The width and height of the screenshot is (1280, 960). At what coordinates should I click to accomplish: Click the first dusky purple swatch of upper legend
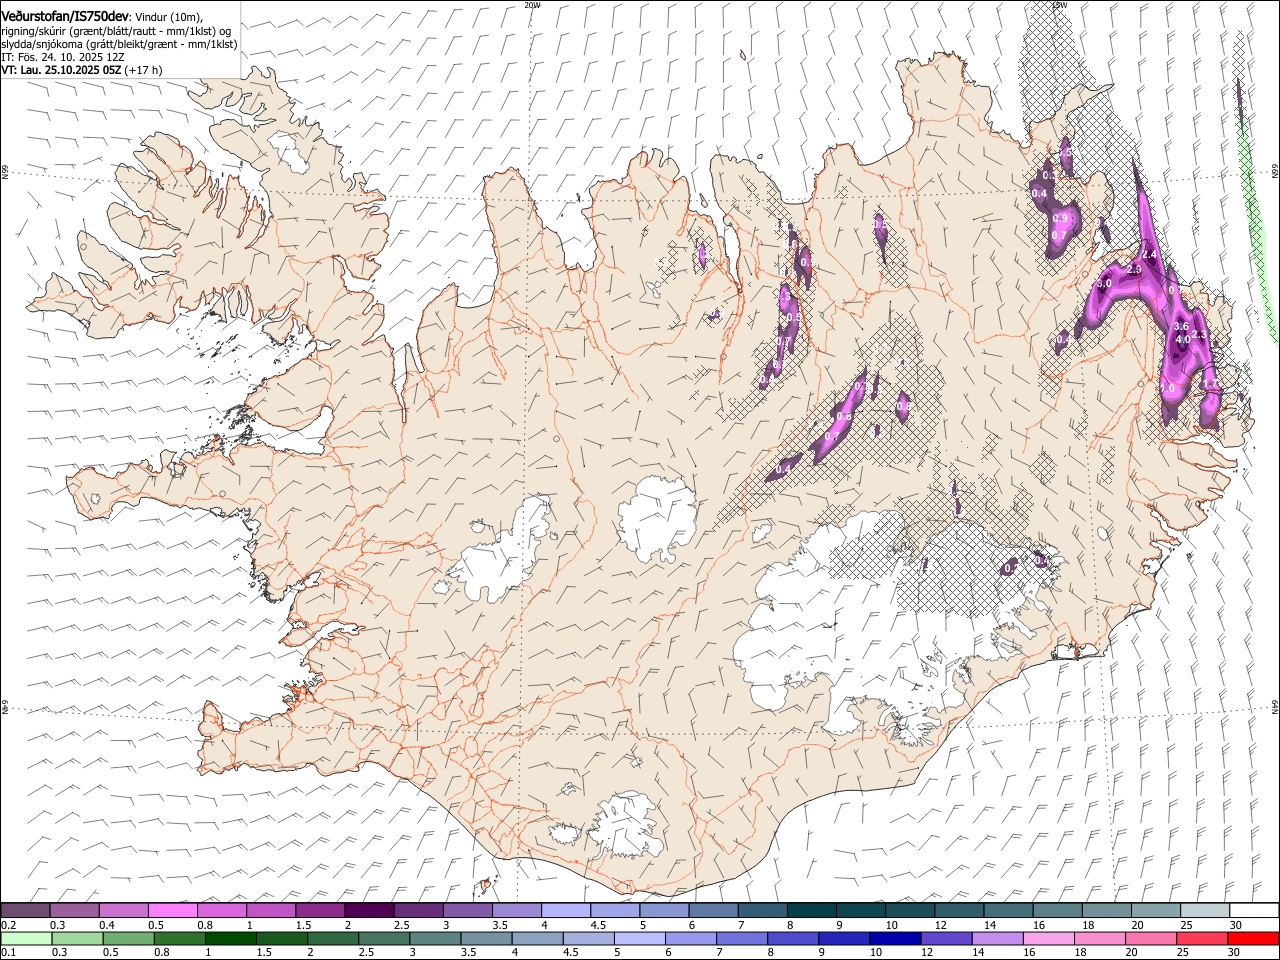point(26,910)
